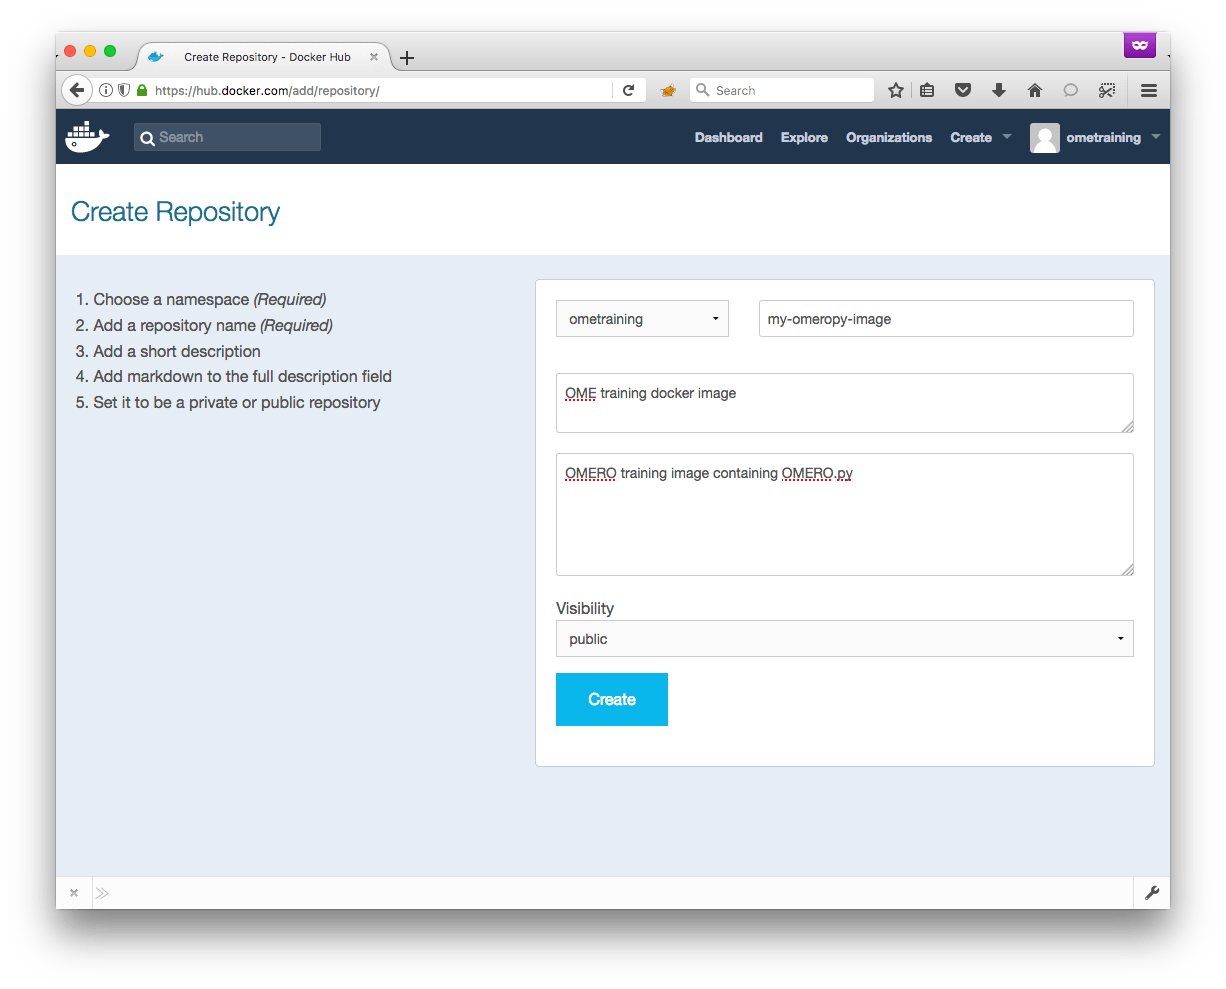Open the Organizations page
The image size is (1226, 989).
tap(889, 137)
